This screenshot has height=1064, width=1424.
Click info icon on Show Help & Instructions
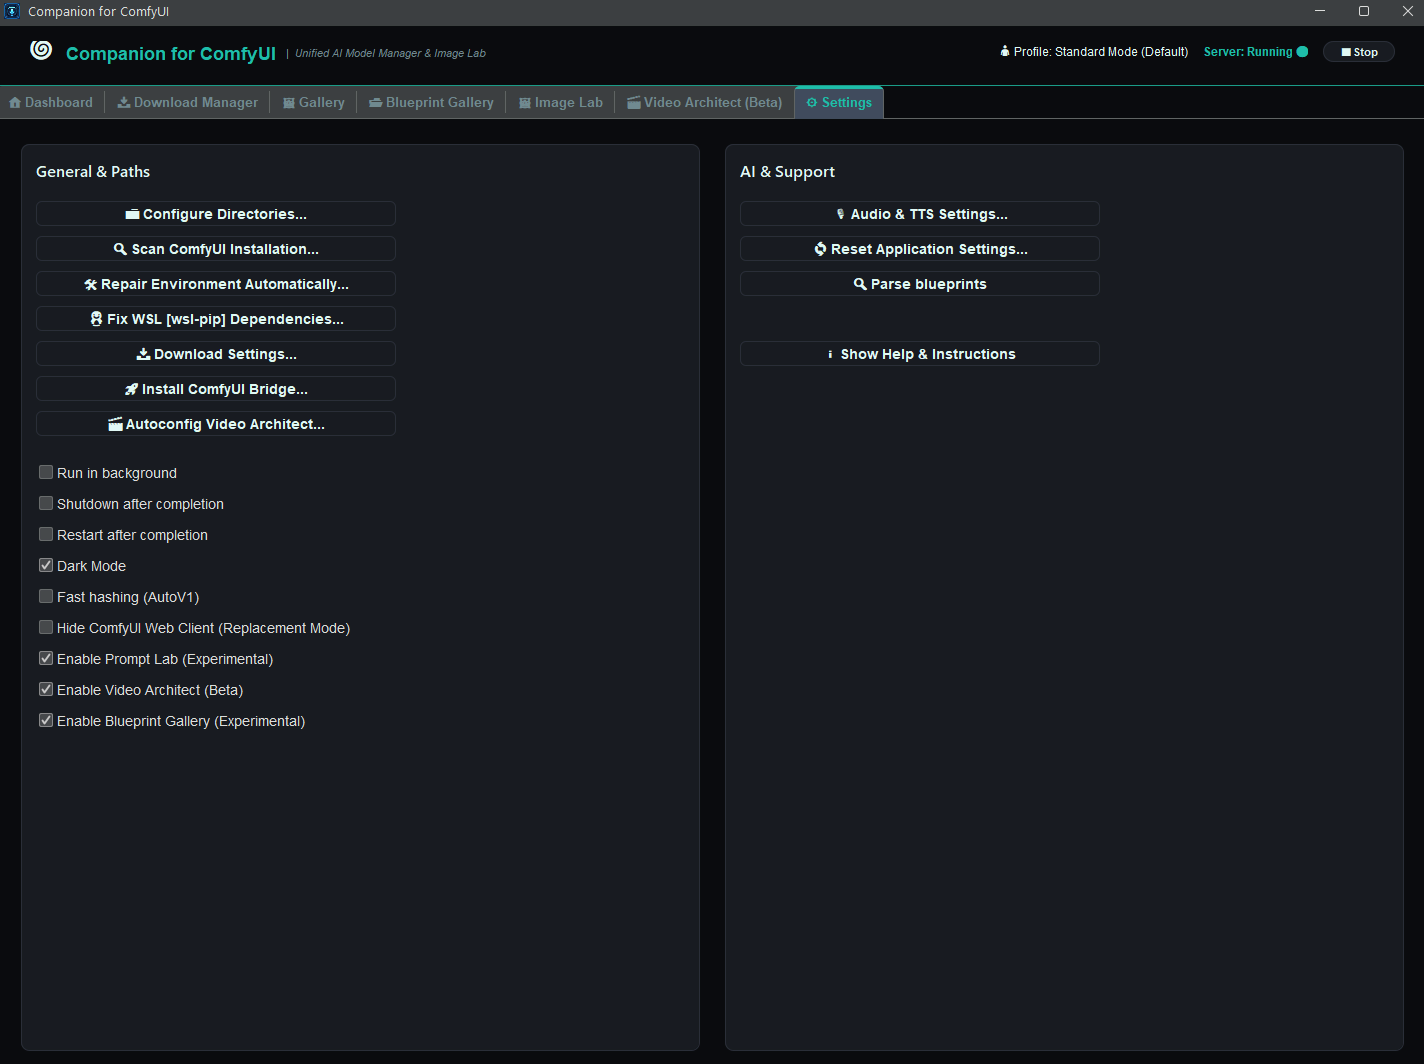click(x=830, y=354)
